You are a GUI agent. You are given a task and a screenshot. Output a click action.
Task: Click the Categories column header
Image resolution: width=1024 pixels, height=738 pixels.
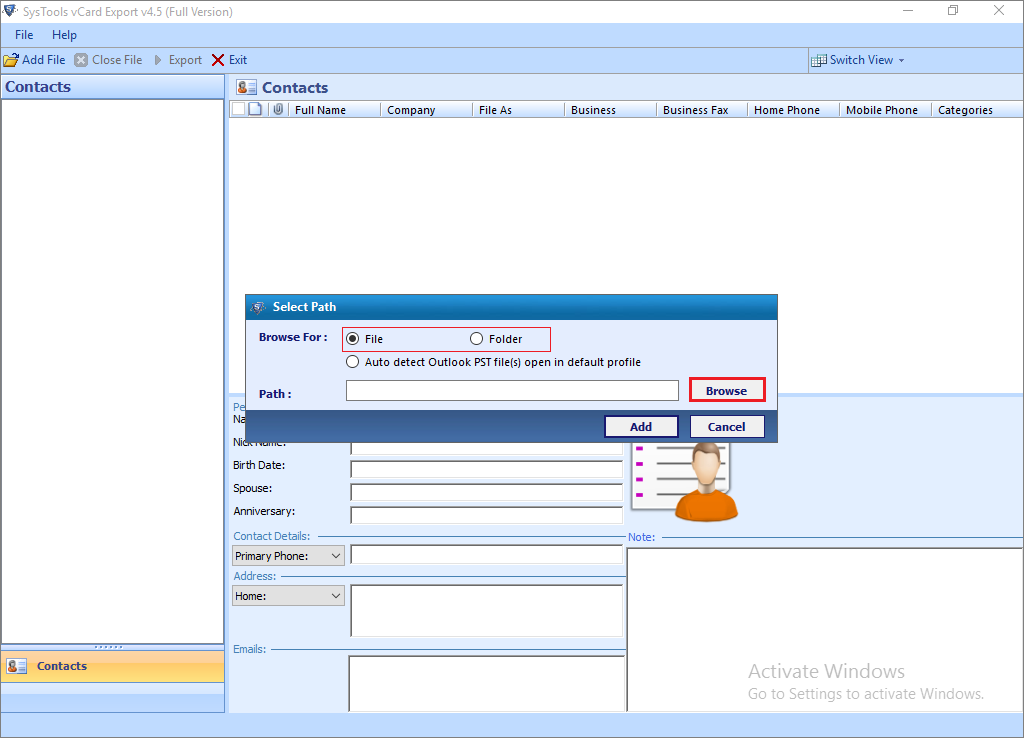978,110
